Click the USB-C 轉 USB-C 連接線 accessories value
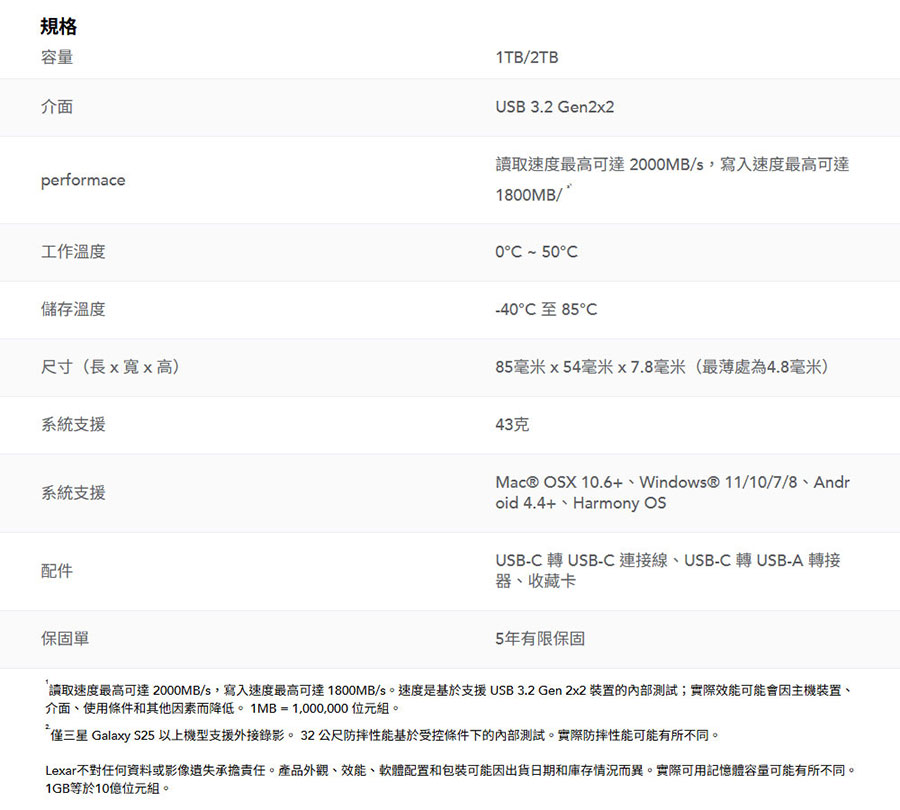This screenshot has height=810, width=900. [668, 571]
